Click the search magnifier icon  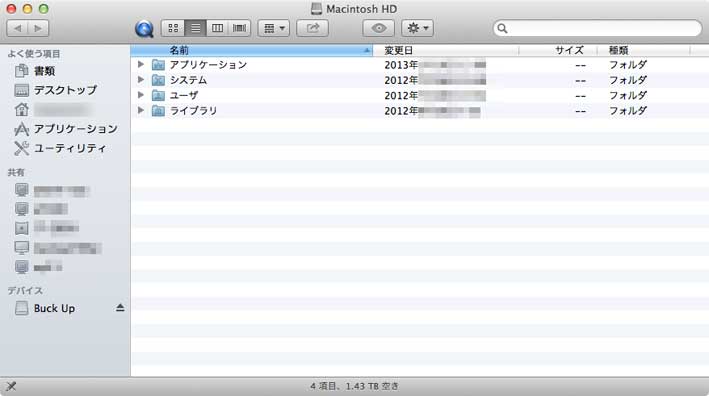click(x=502, y=28)
